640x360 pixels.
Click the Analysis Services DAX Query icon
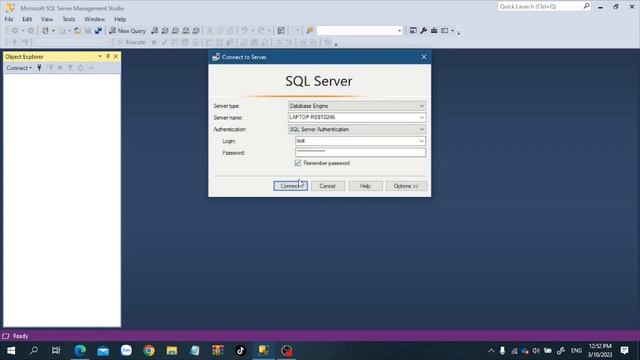click(196, 31)
